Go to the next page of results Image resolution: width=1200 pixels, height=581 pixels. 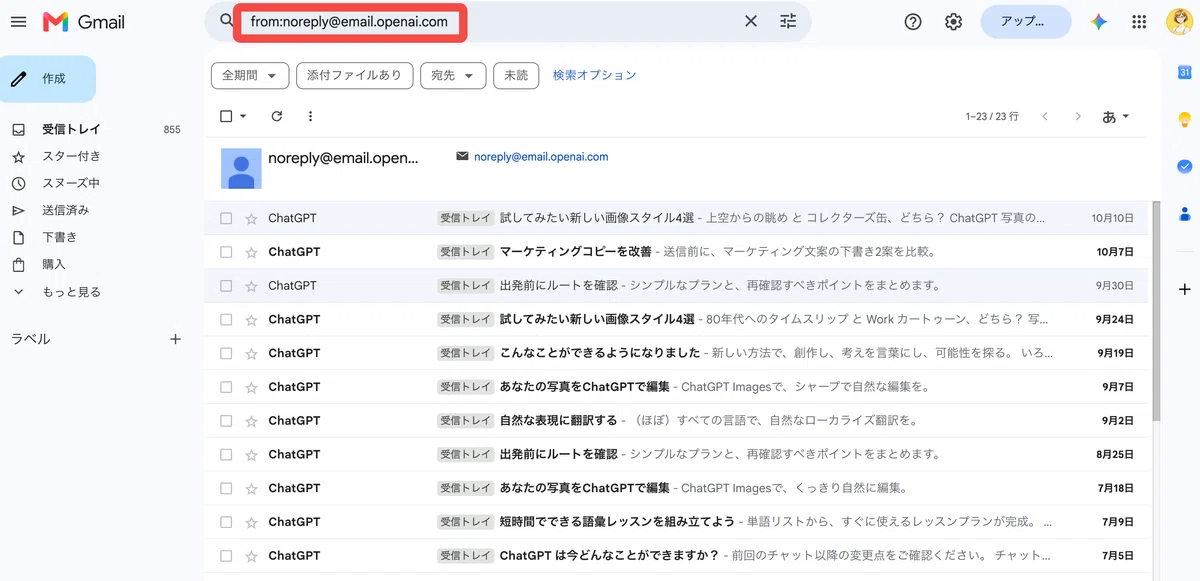tap(1078, 116)
